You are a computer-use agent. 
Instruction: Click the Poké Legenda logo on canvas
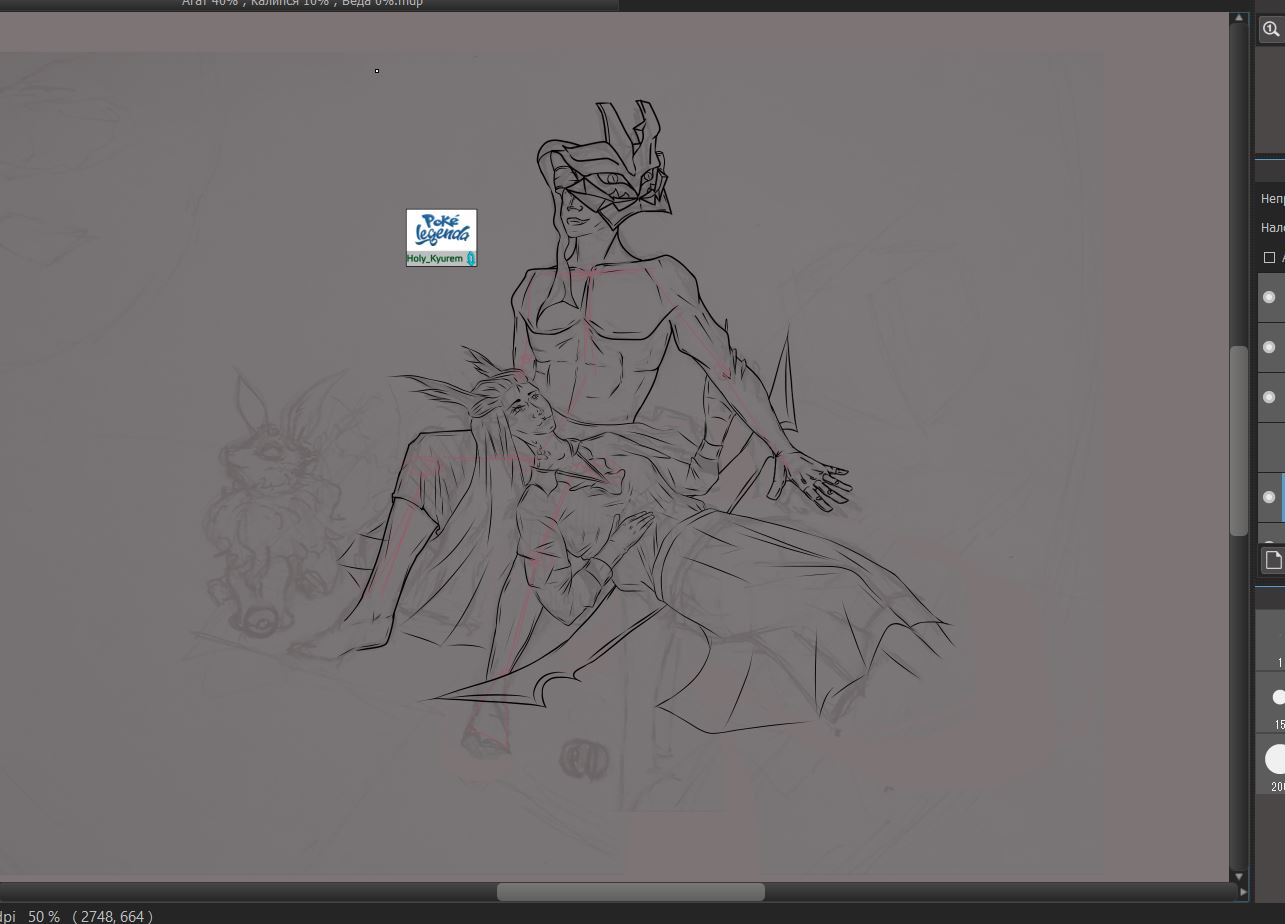click(441, 230)
